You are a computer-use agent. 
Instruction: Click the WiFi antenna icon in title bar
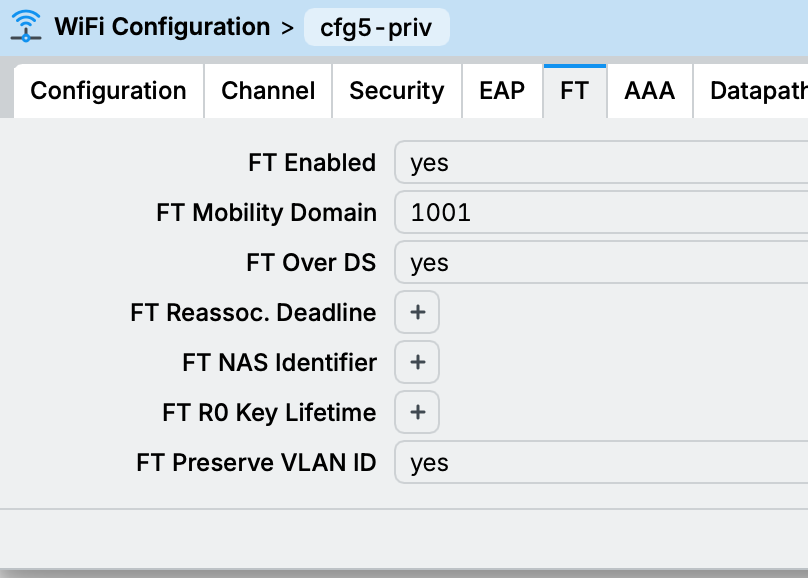pyautogui.click(x=25, y=26)
